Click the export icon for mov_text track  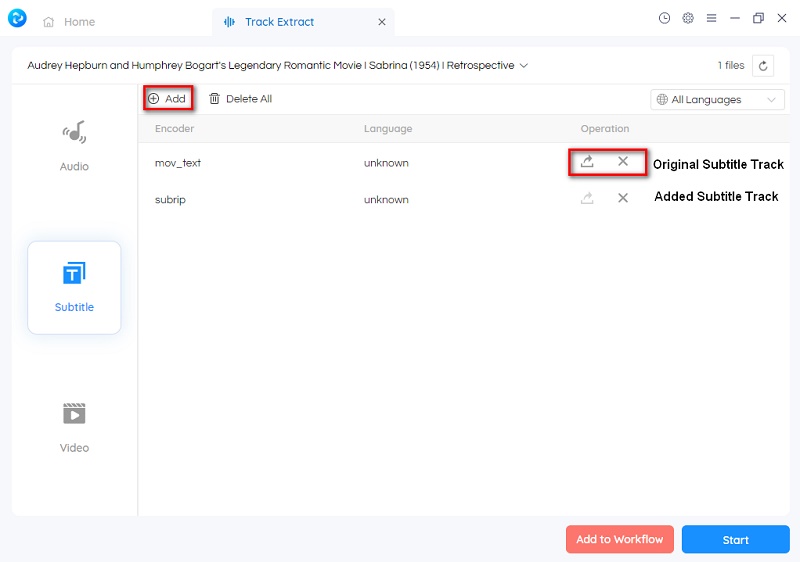(588, 162)
